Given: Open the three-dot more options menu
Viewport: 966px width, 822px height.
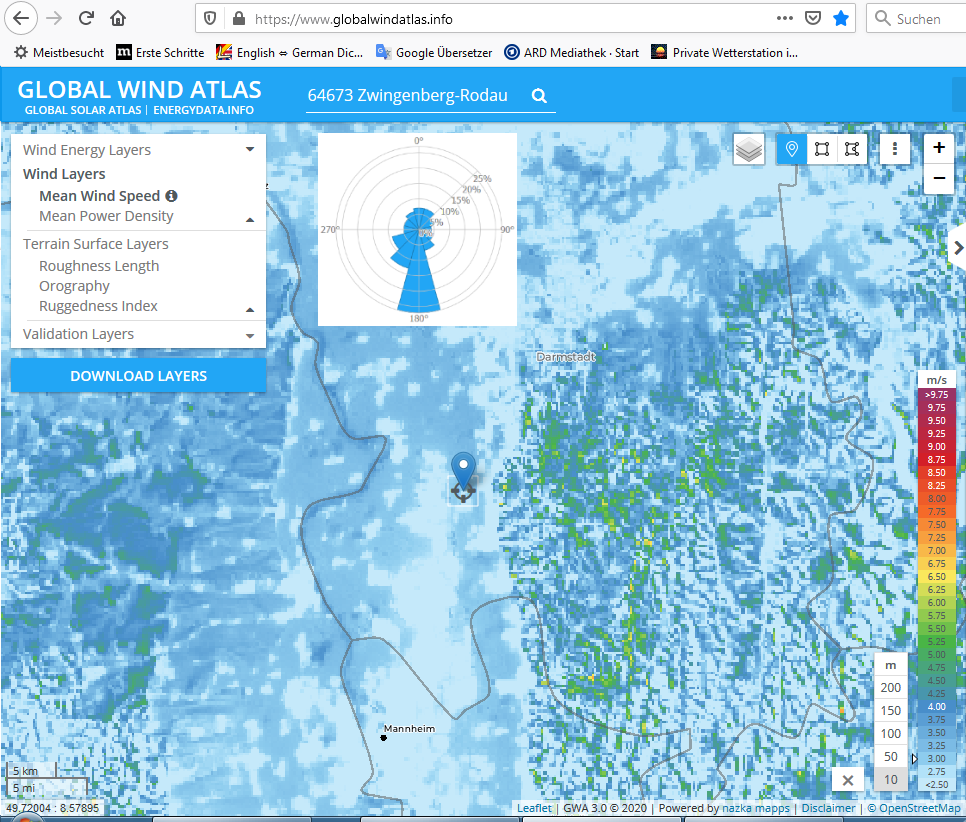Looking at the screenshot, I should [895, 149].
